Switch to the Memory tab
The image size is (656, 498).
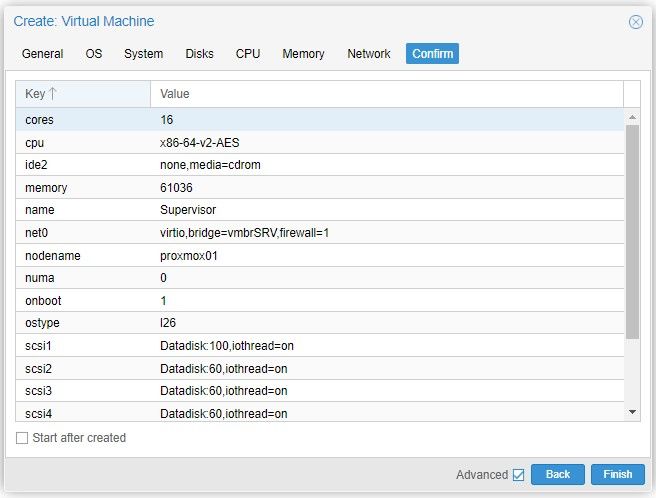[x=303, y=54]
